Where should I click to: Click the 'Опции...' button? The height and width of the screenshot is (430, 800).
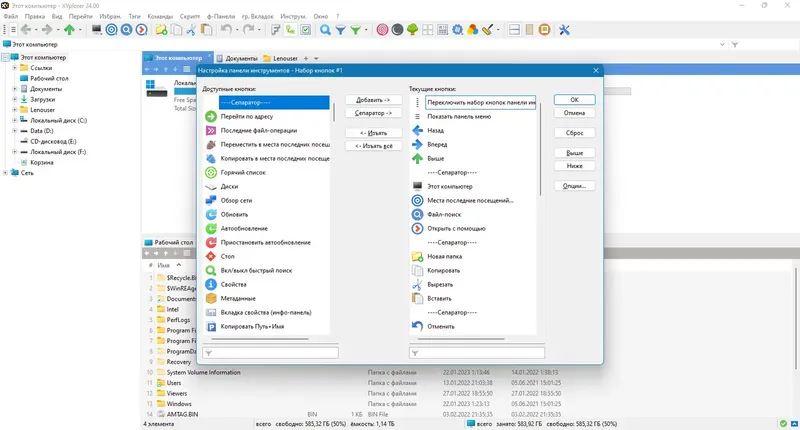click(574, 186)
